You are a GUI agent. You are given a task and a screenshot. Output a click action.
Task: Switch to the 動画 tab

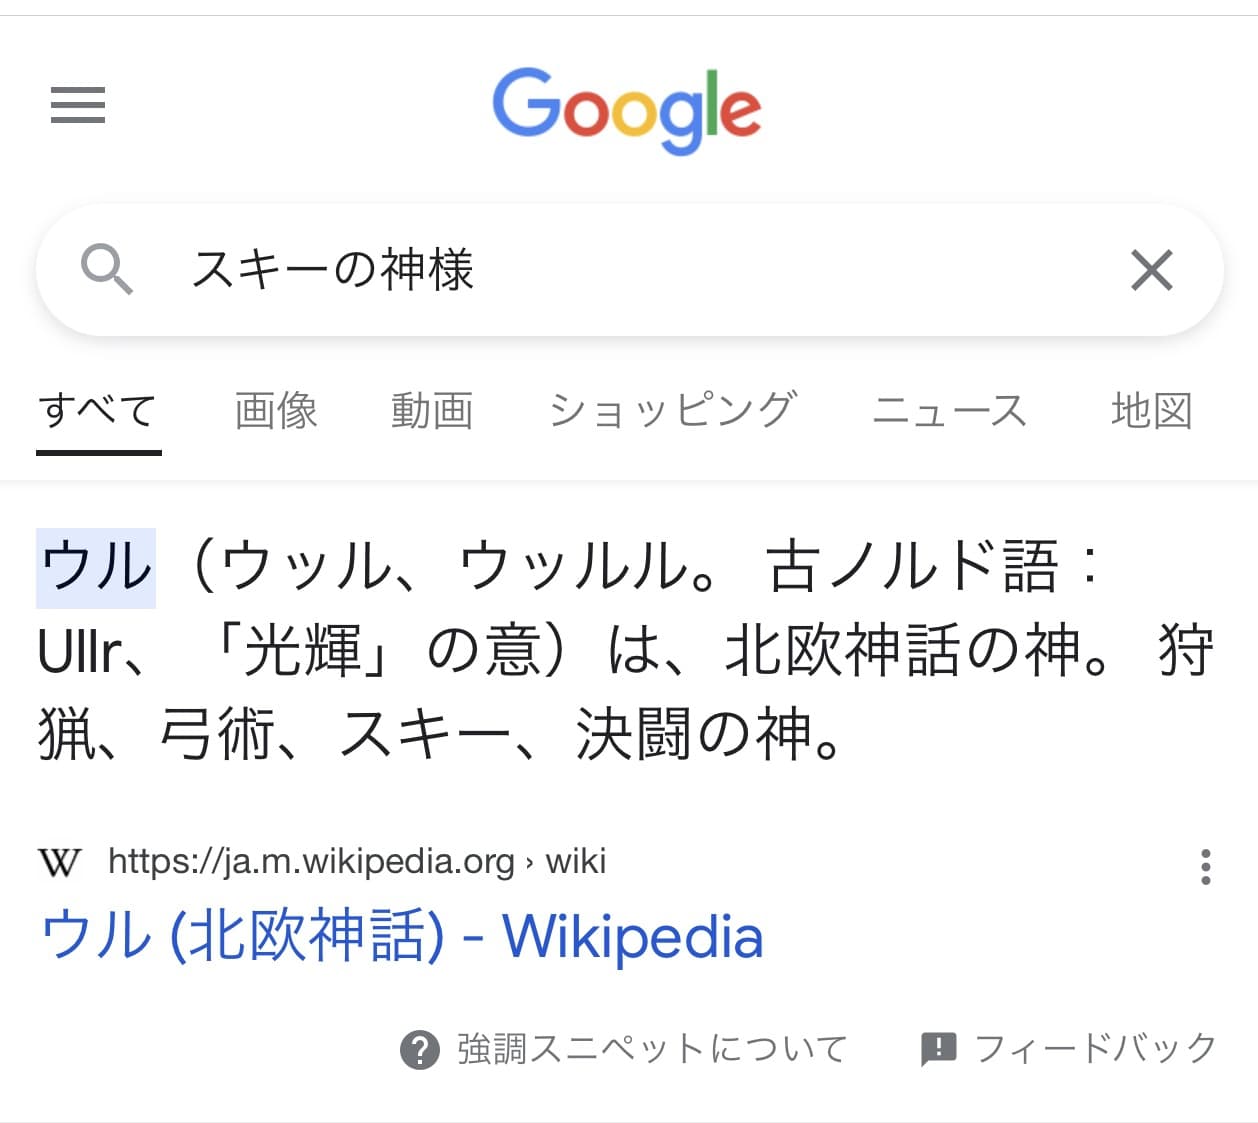pyautogui.click(x=432, y=410)
